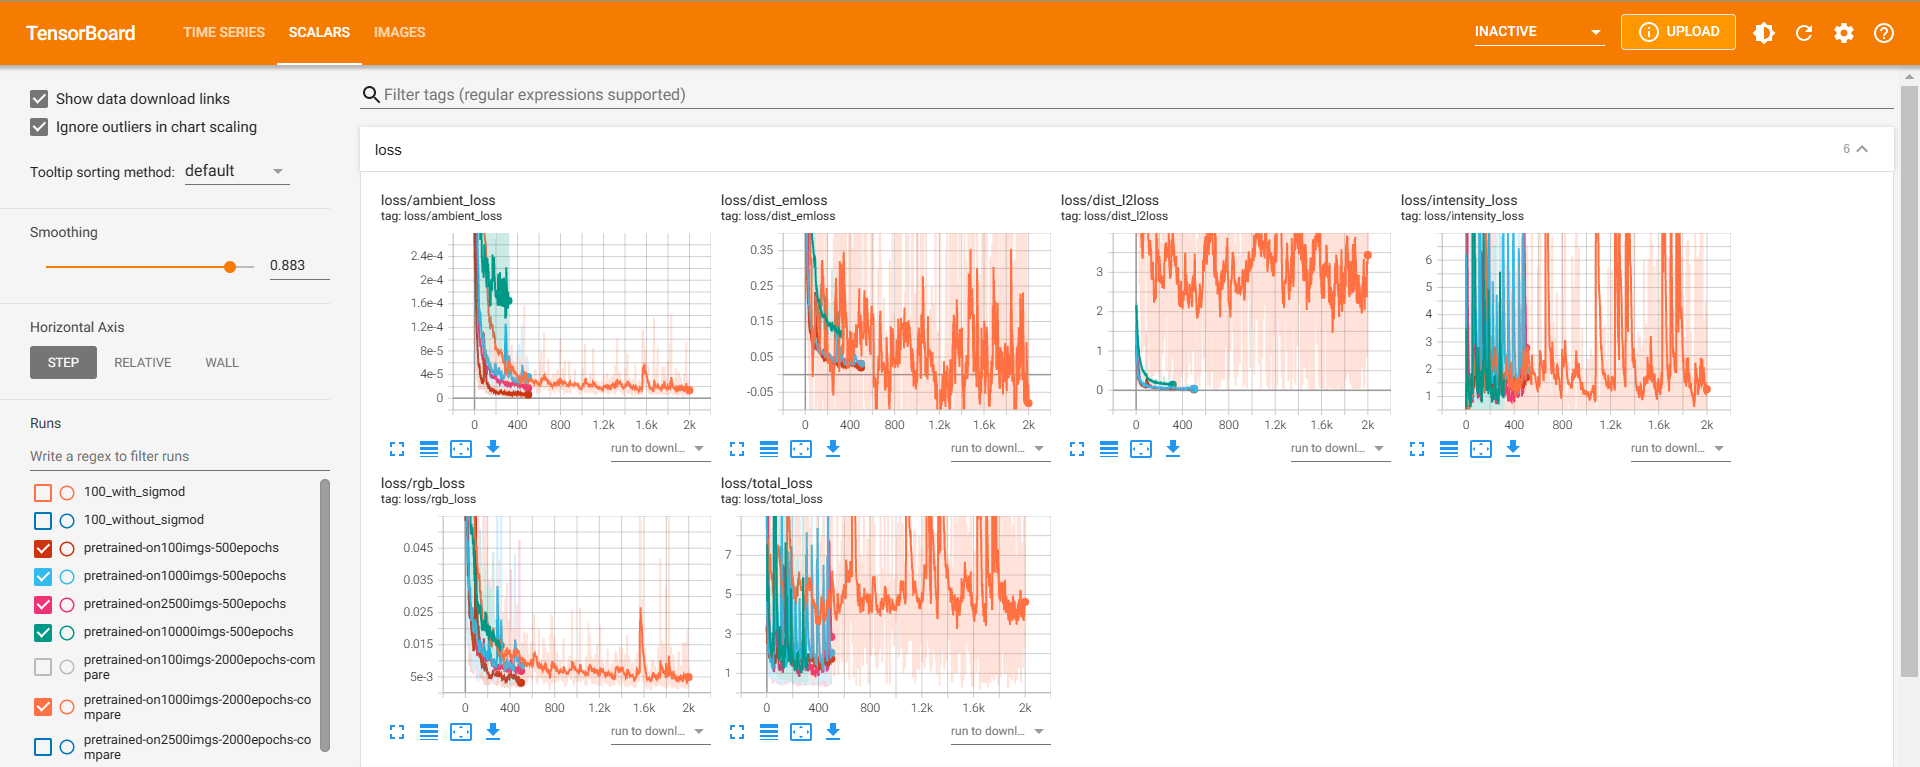Click the UPLOAD button
The width and height of the screenshot is (1920, 767).
coord(1678,32)
